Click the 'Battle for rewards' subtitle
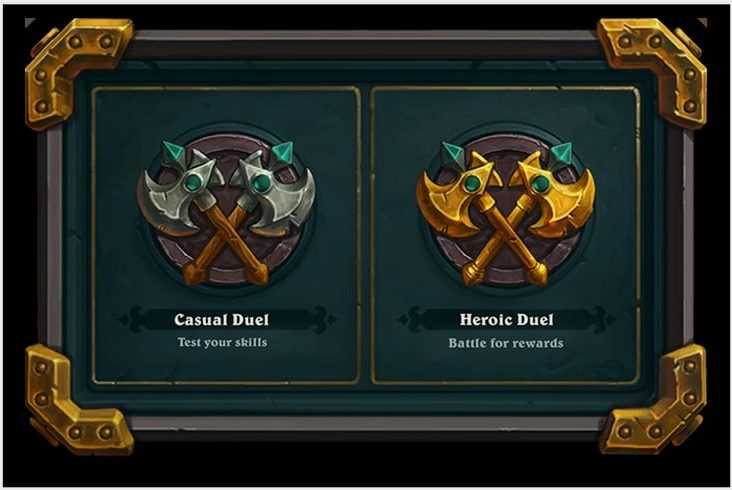 (x=506, y=343)
